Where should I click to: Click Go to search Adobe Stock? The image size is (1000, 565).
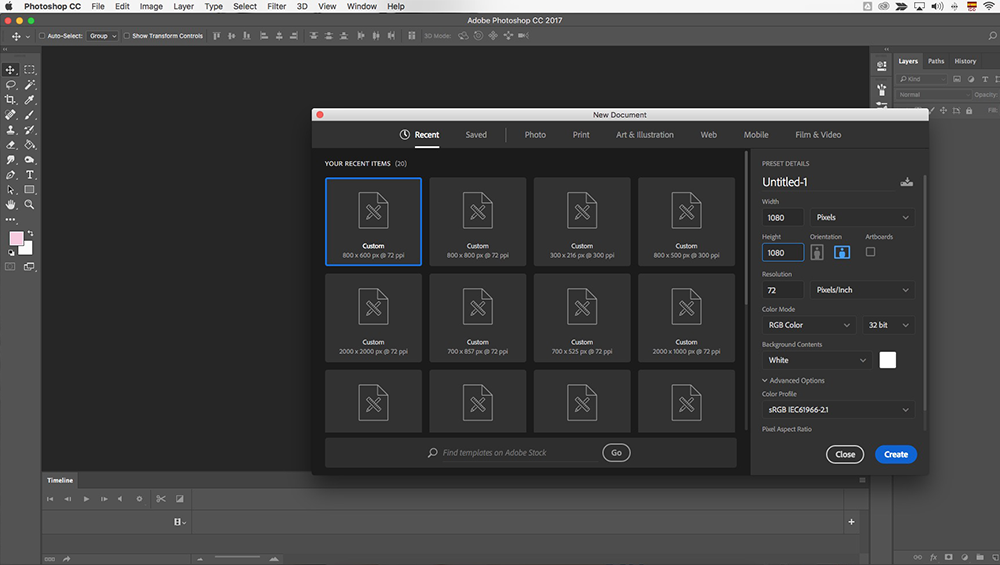click(616, 453)
